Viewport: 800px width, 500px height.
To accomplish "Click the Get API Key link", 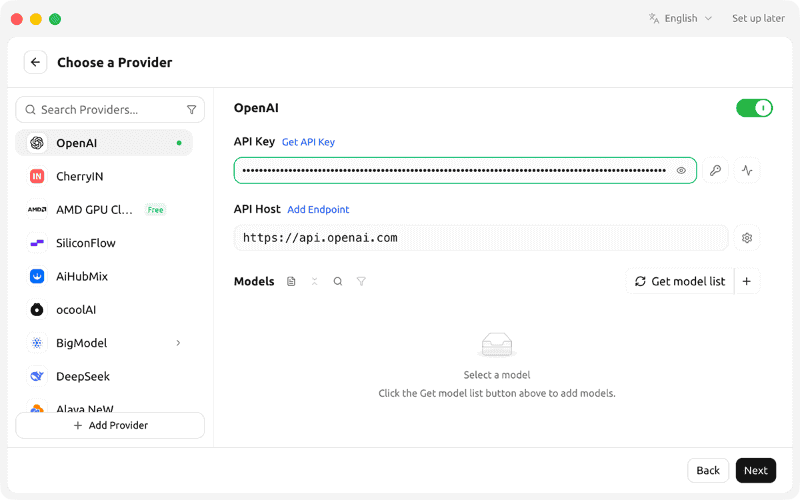I will pyautogui.click(x=308, y=142).
